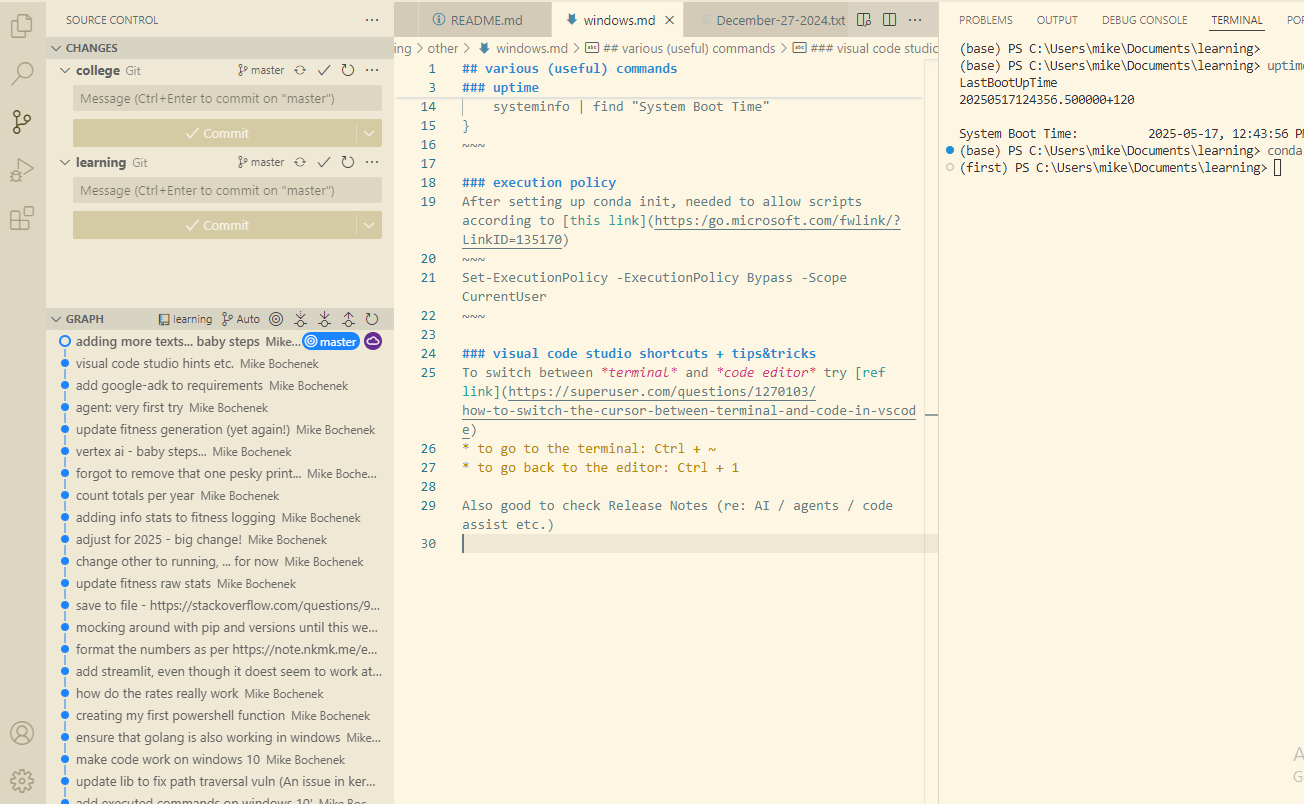Toggle scroll-to-current-commit in the Graph panel
This screenshot has height=804, width=1304.
click(276, 318)
